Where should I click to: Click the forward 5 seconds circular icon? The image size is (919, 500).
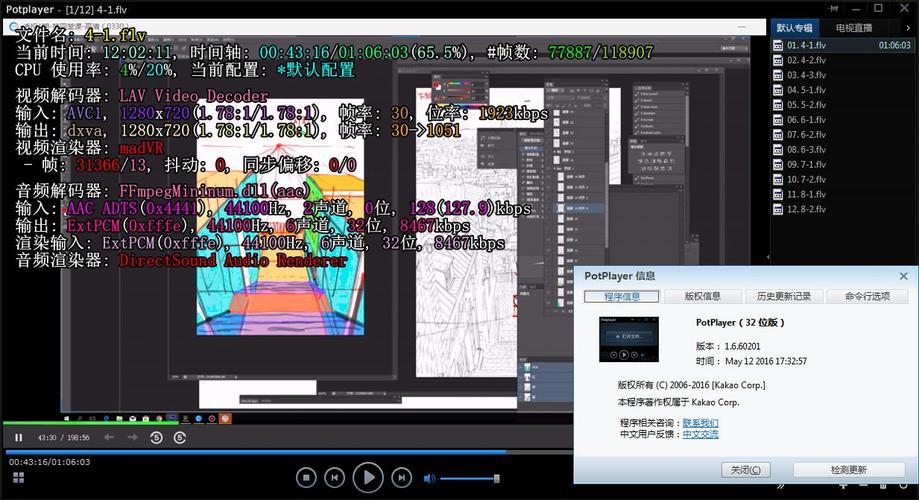click(x=180, y=437)
